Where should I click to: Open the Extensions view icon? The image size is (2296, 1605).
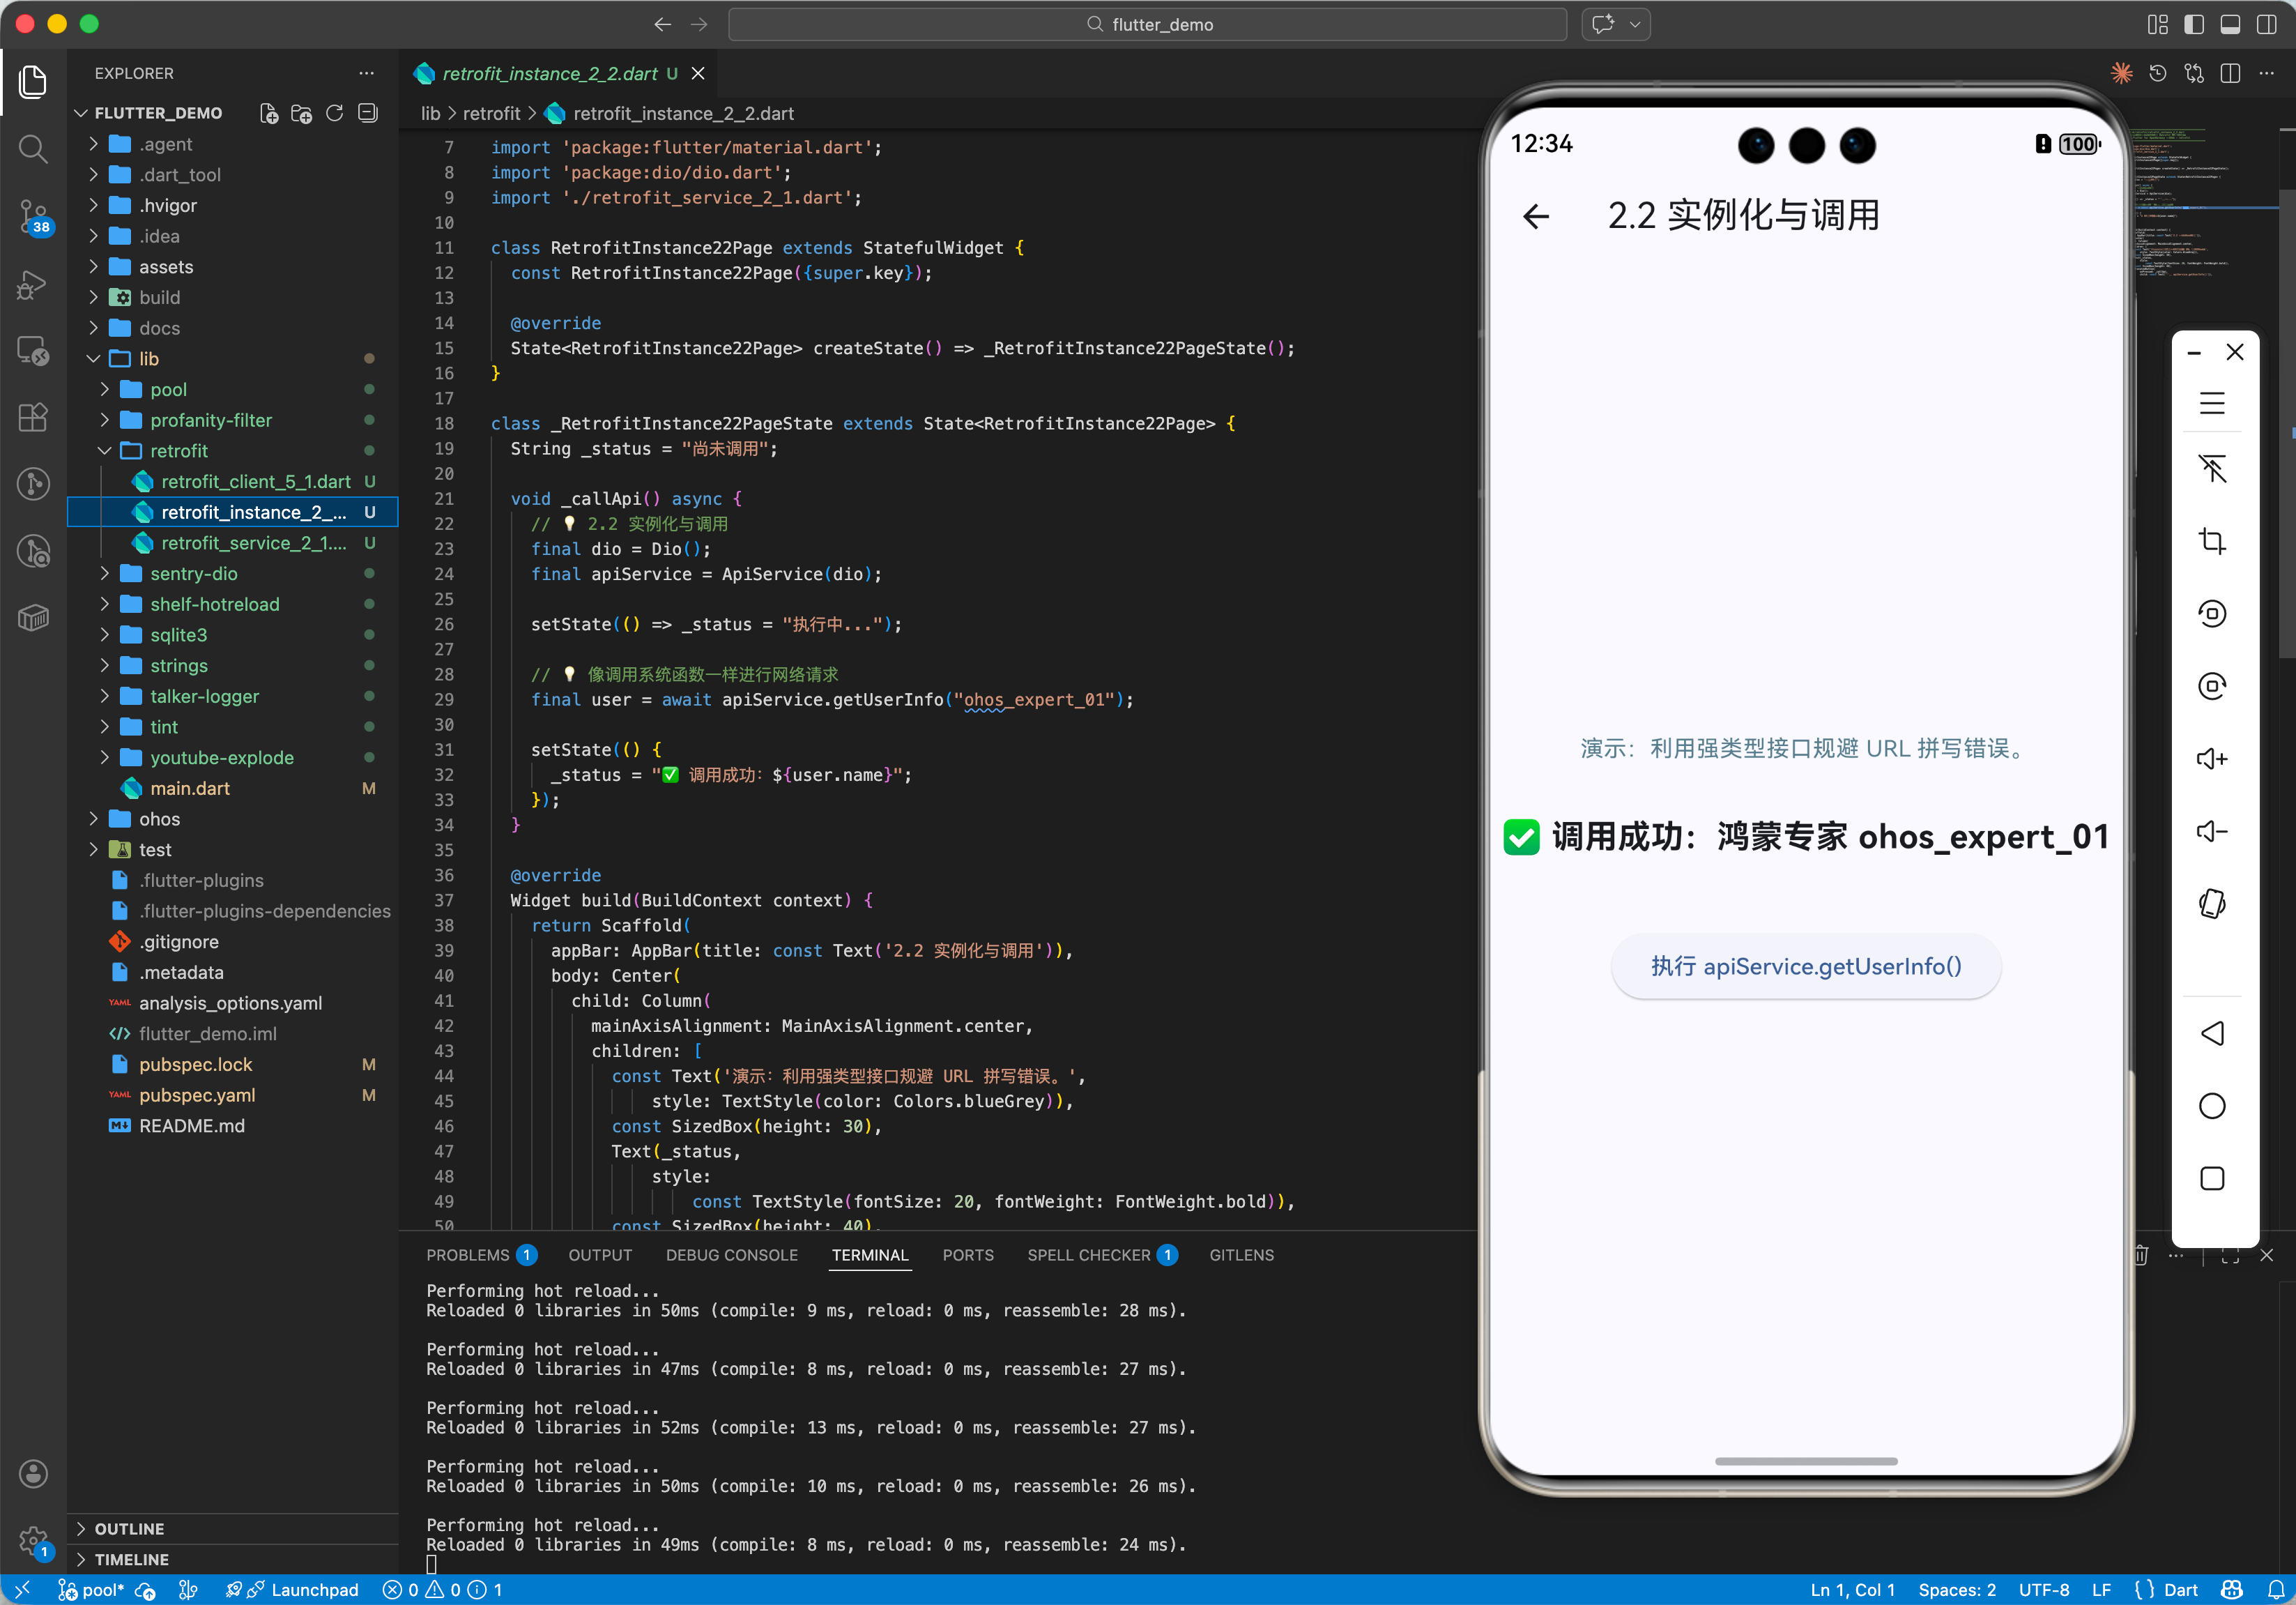tap(33, 417)
